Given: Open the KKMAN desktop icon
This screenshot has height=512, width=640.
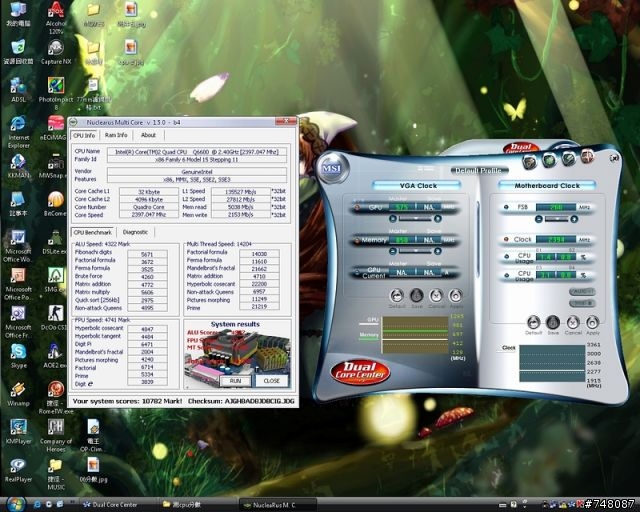Looking at the screenshot, I should (x=18, y=166).
